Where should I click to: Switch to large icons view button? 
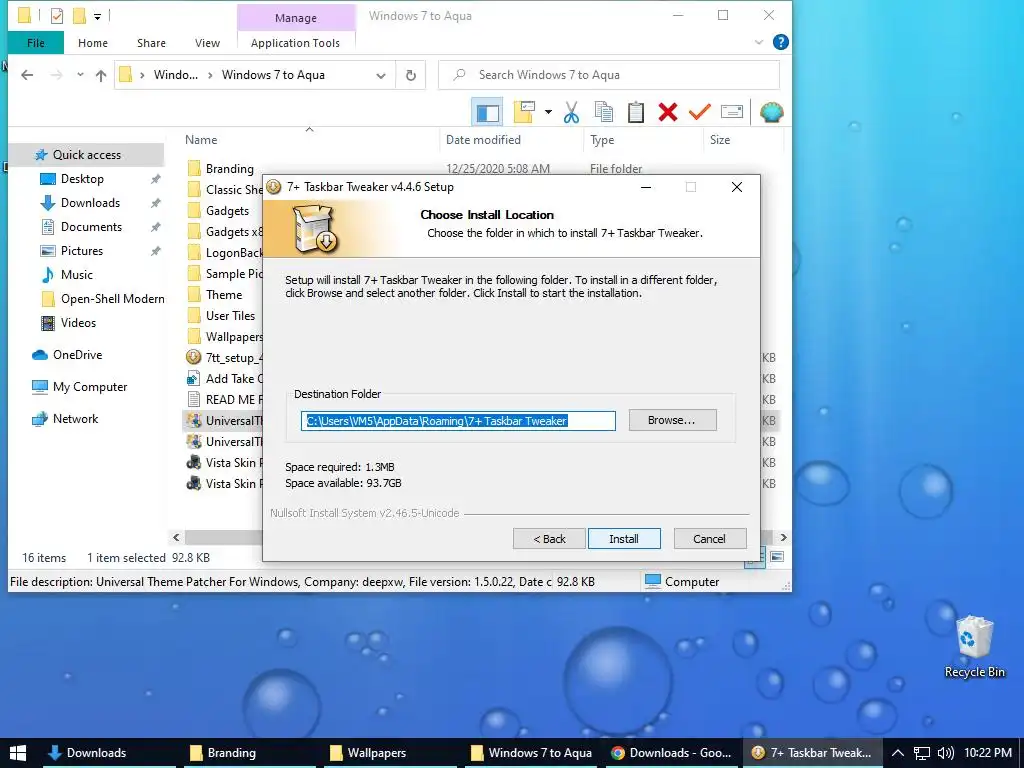click(x=777, y=557)
